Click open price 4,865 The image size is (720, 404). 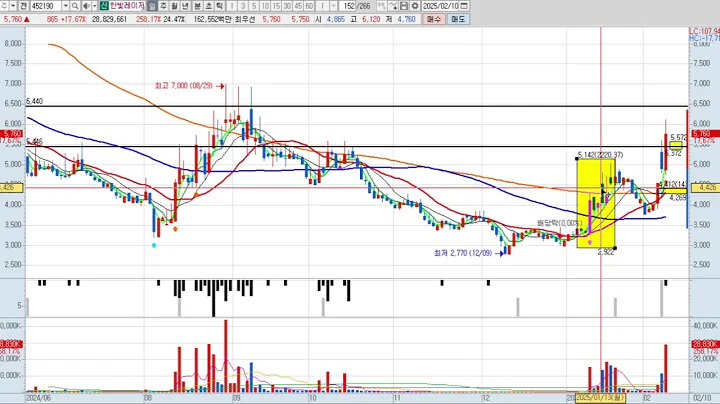coord(336,19)
